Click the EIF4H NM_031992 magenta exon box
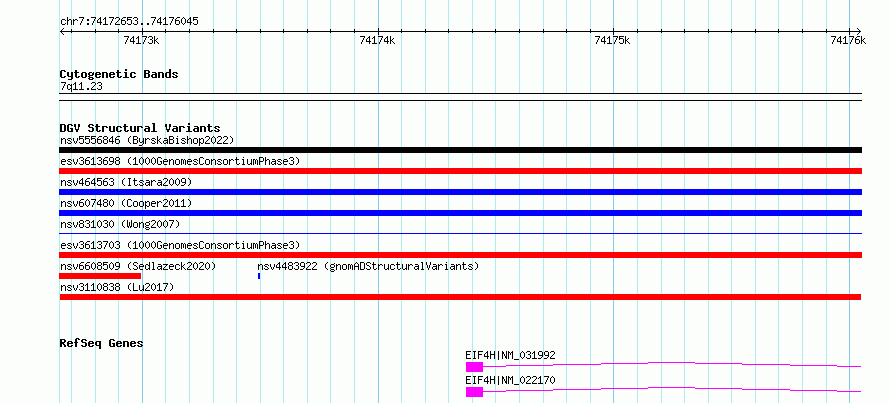The height and width of the screenshot is (403, 890). click(x=474, y=367)
